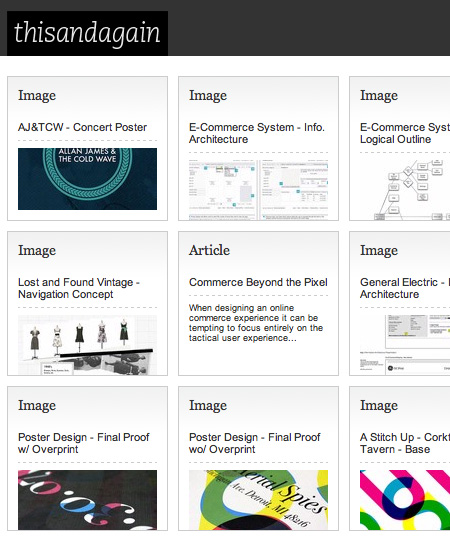View the General Electric architecture thumbnail
Viewport: 450px width, 536px height.
[x=405, y=345]
